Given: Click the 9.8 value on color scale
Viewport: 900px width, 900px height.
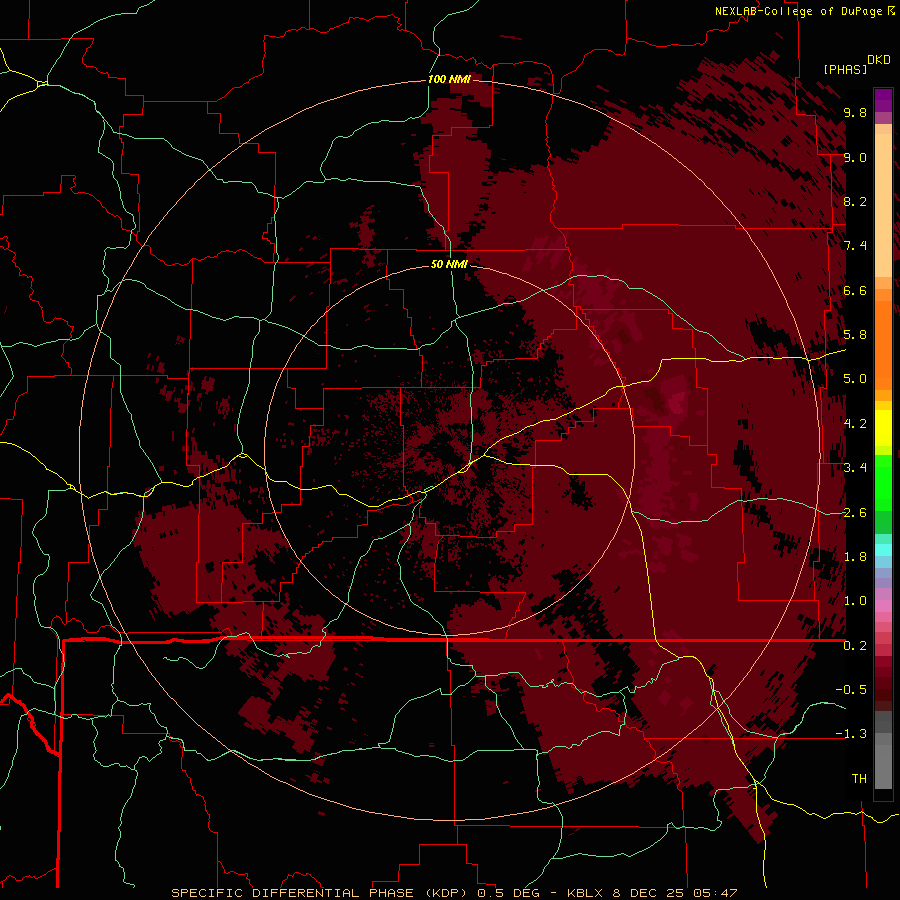Looking at the screenshot, I should tap(855, 112).
